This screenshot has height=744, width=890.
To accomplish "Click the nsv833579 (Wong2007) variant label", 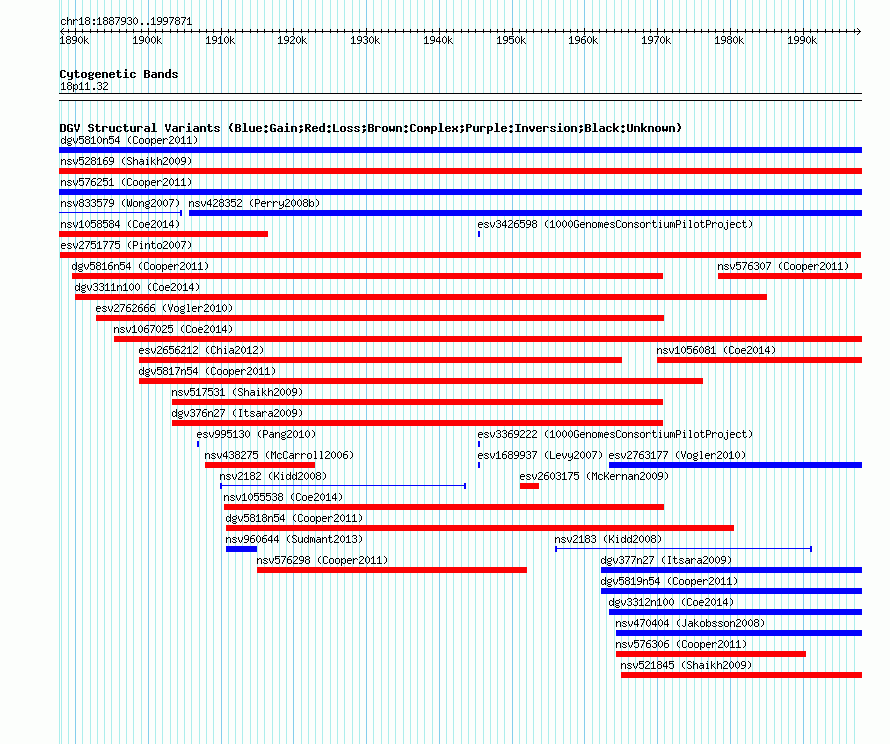I will (120, 203).
